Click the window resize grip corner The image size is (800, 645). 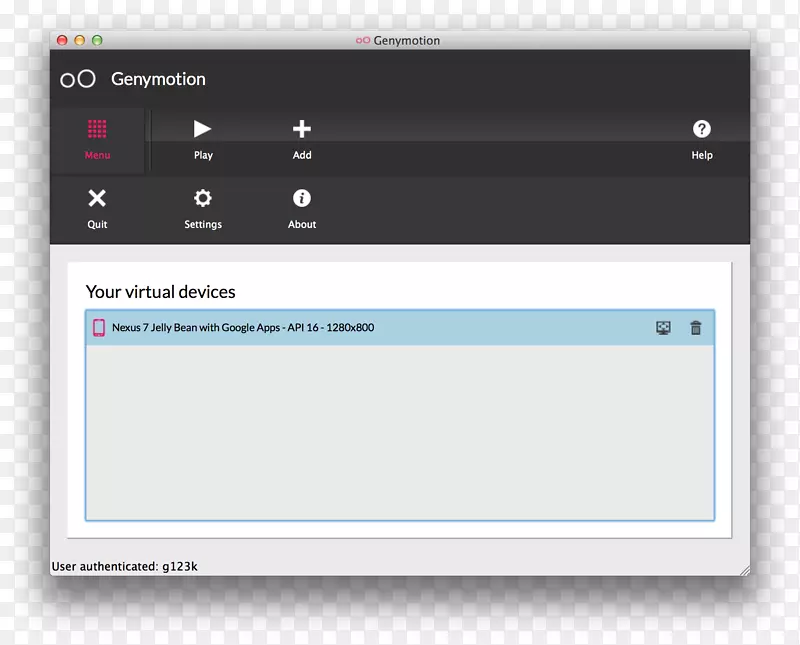744,570
